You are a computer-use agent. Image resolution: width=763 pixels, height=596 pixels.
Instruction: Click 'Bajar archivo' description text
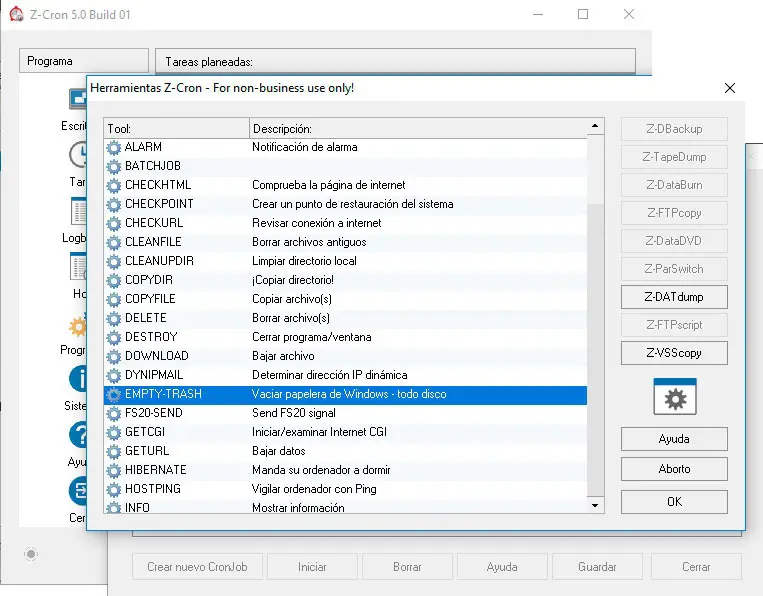point(283,356)
